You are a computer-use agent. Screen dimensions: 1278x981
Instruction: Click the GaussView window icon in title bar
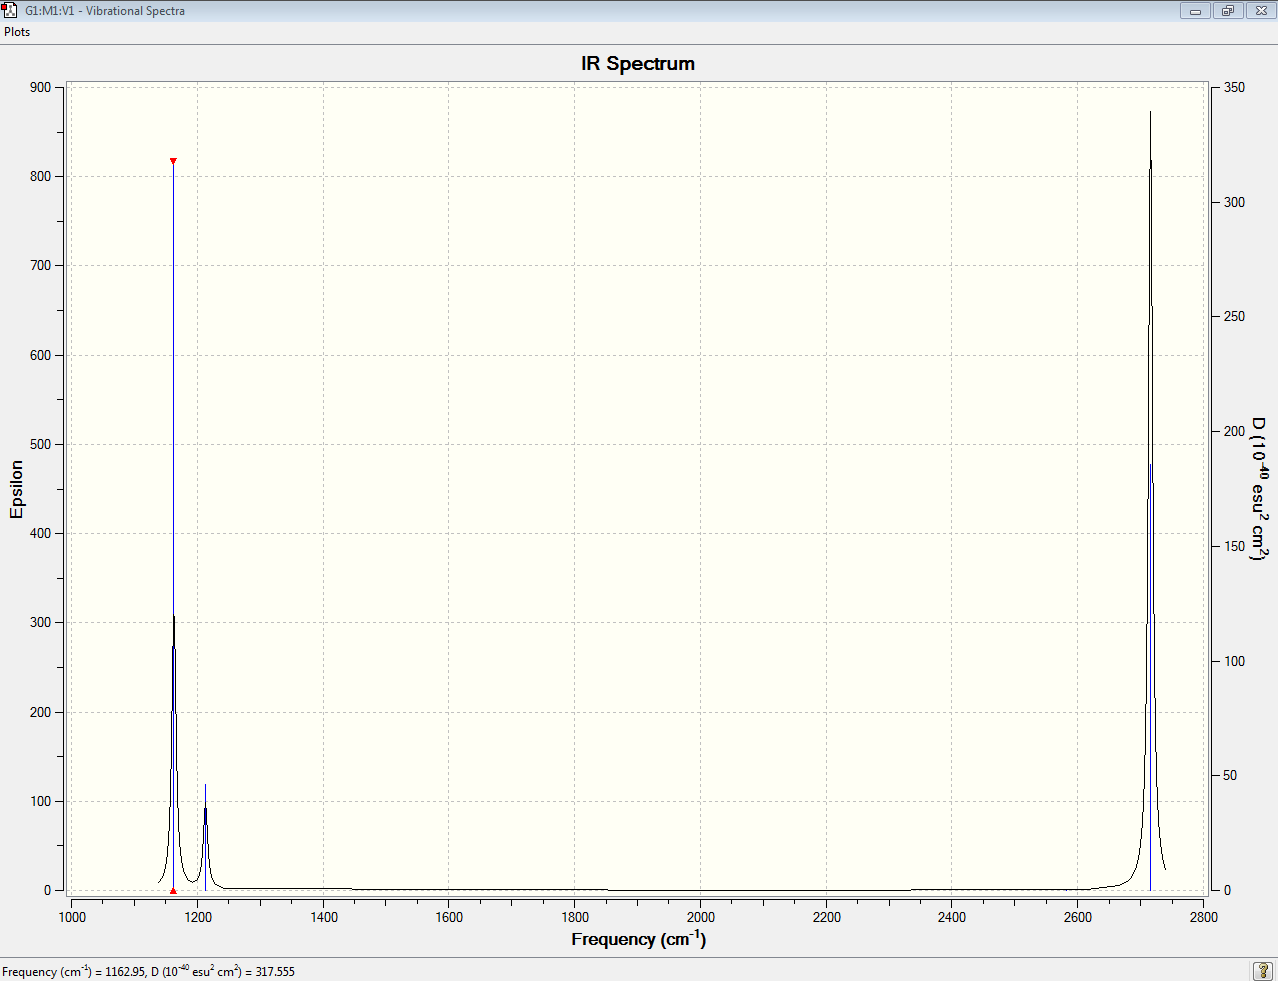(10, 10)
